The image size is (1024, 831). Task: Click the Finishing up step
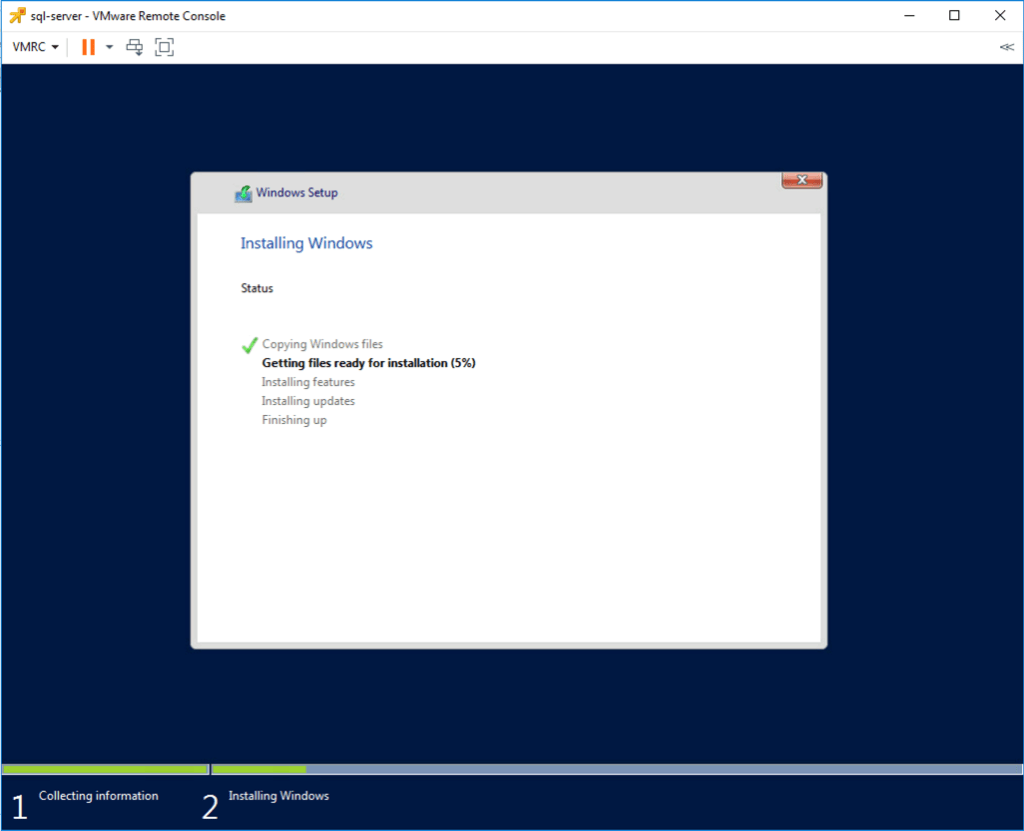pos(294,420)
